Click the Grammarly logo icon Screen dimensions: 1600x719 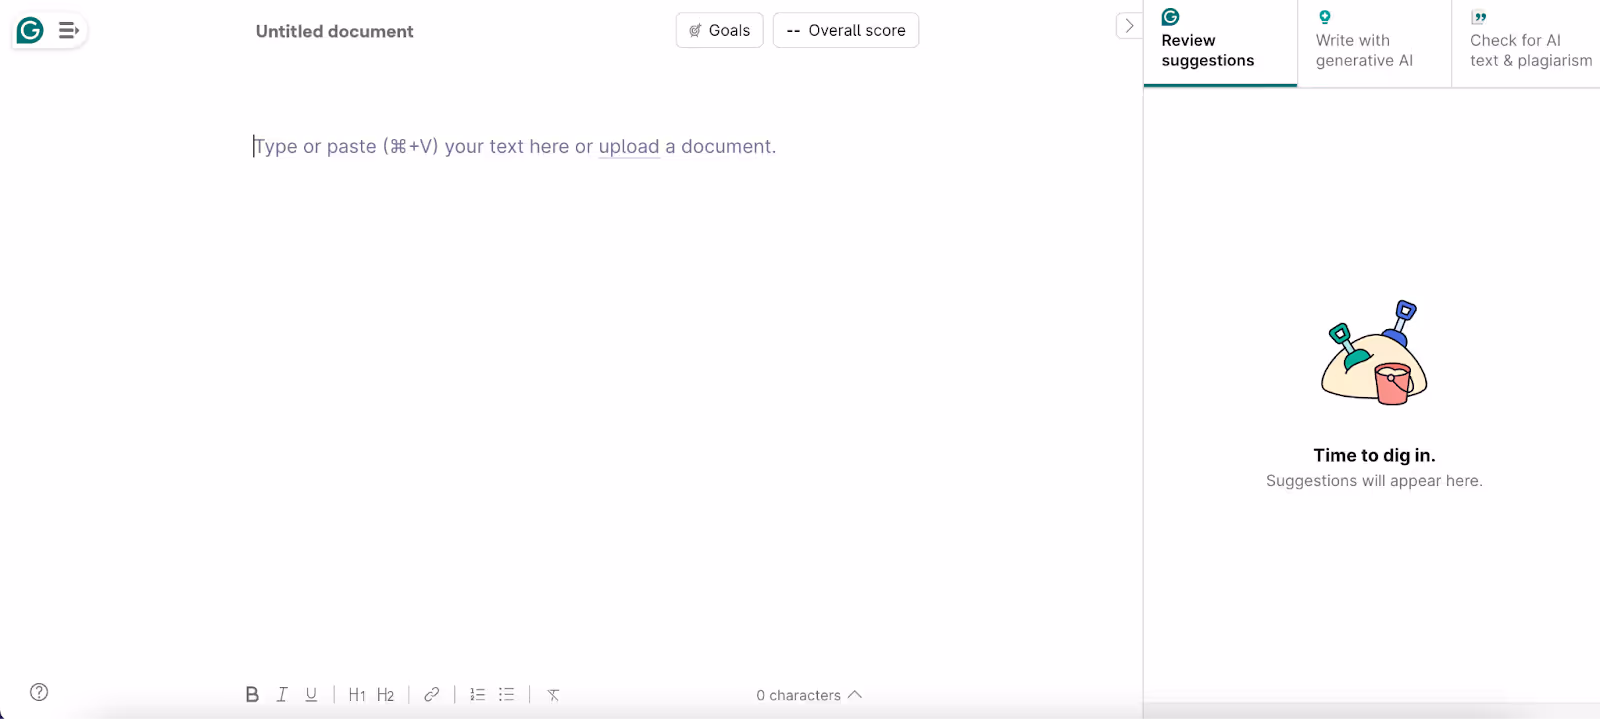[x=30, y=31]
